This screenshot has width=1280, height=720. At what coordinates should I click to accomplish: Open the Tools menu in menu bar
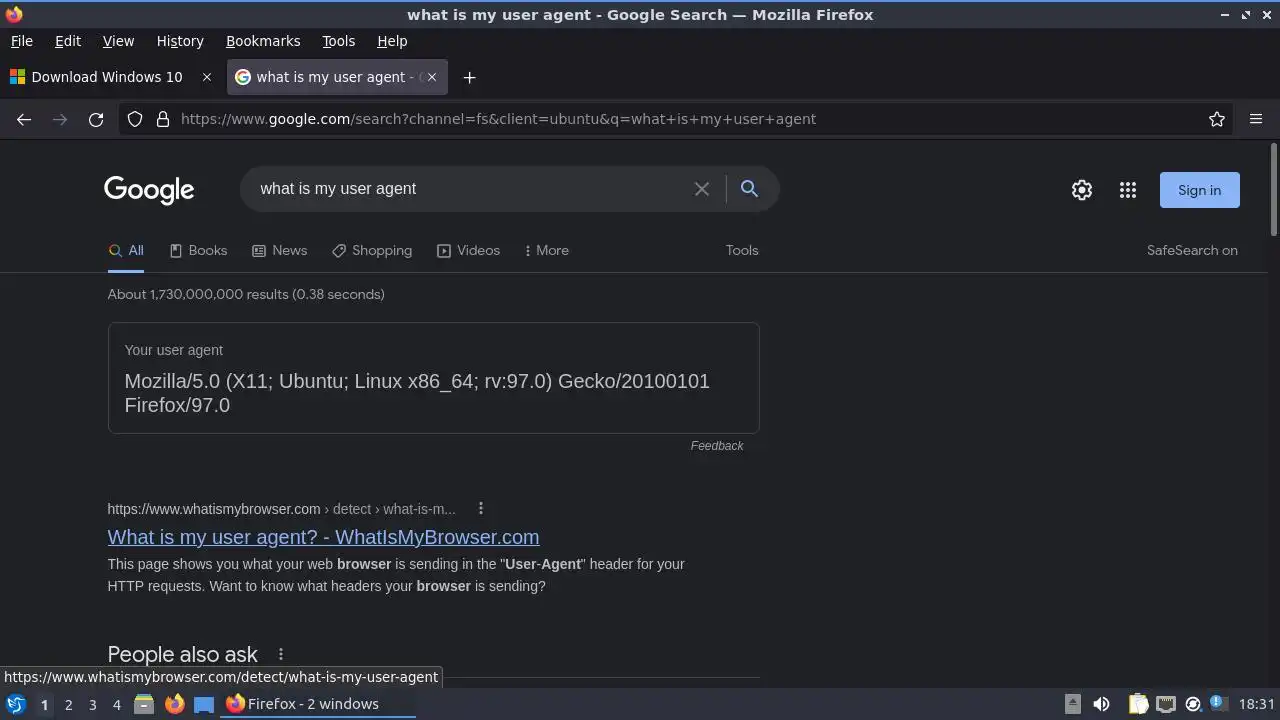338,41
